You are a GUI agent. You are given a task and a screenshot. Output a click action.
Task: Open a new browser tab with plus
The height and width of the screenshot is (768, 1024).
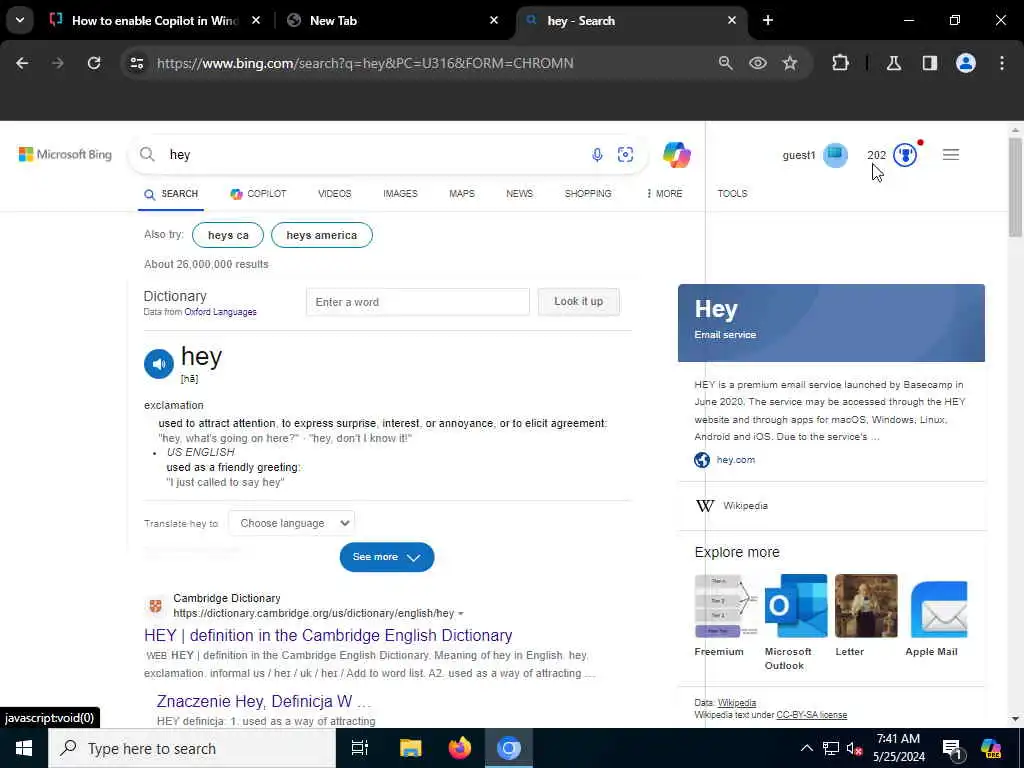point(768,20)
